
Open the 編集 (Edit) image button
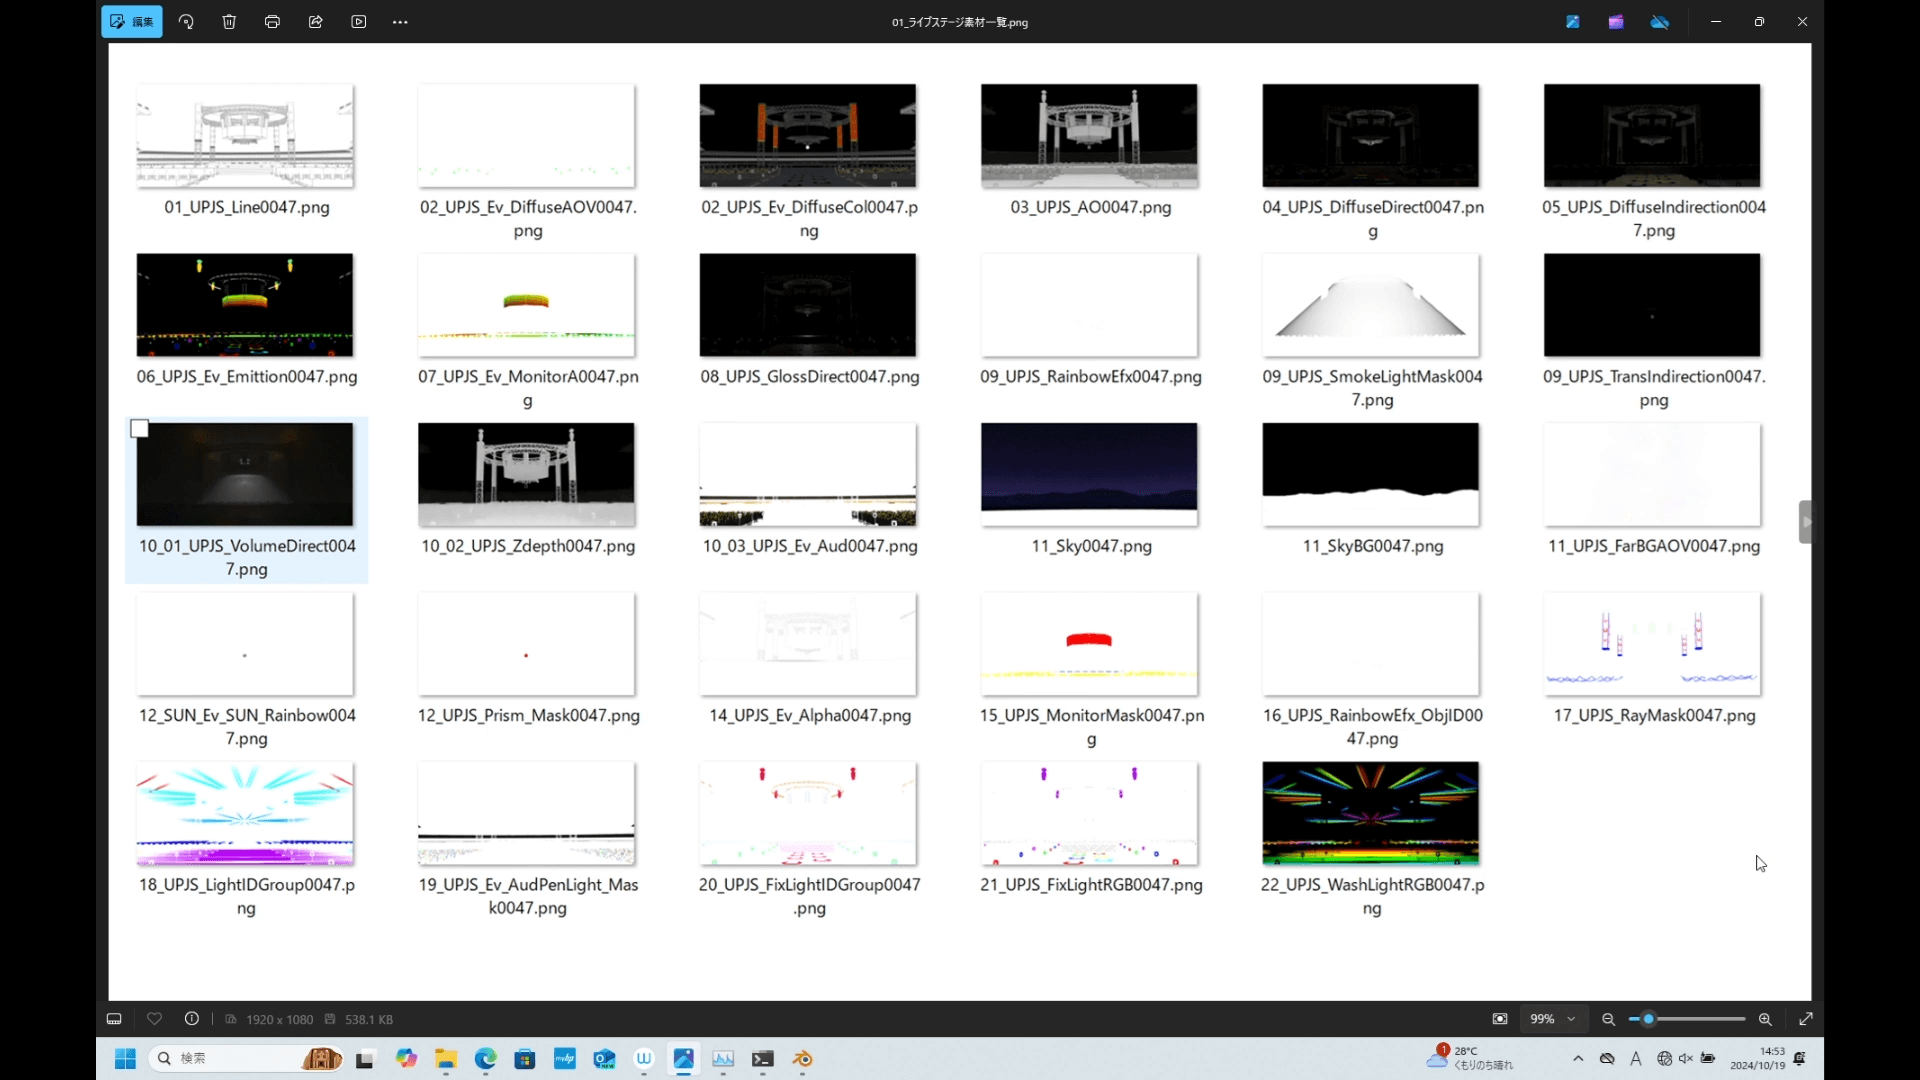coord(132,22)
